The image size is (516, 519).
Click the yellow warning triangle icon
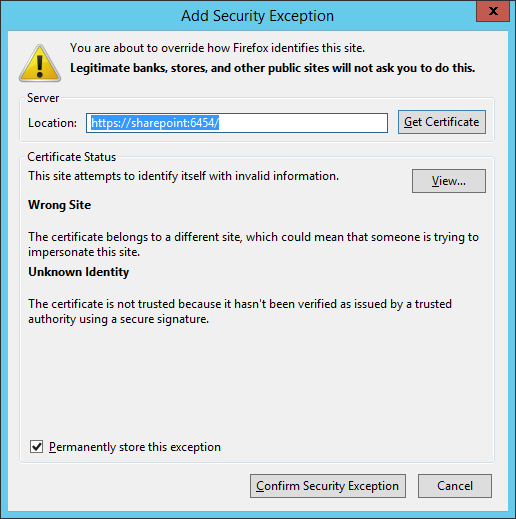pyautogui.click(x=40, y=63)
